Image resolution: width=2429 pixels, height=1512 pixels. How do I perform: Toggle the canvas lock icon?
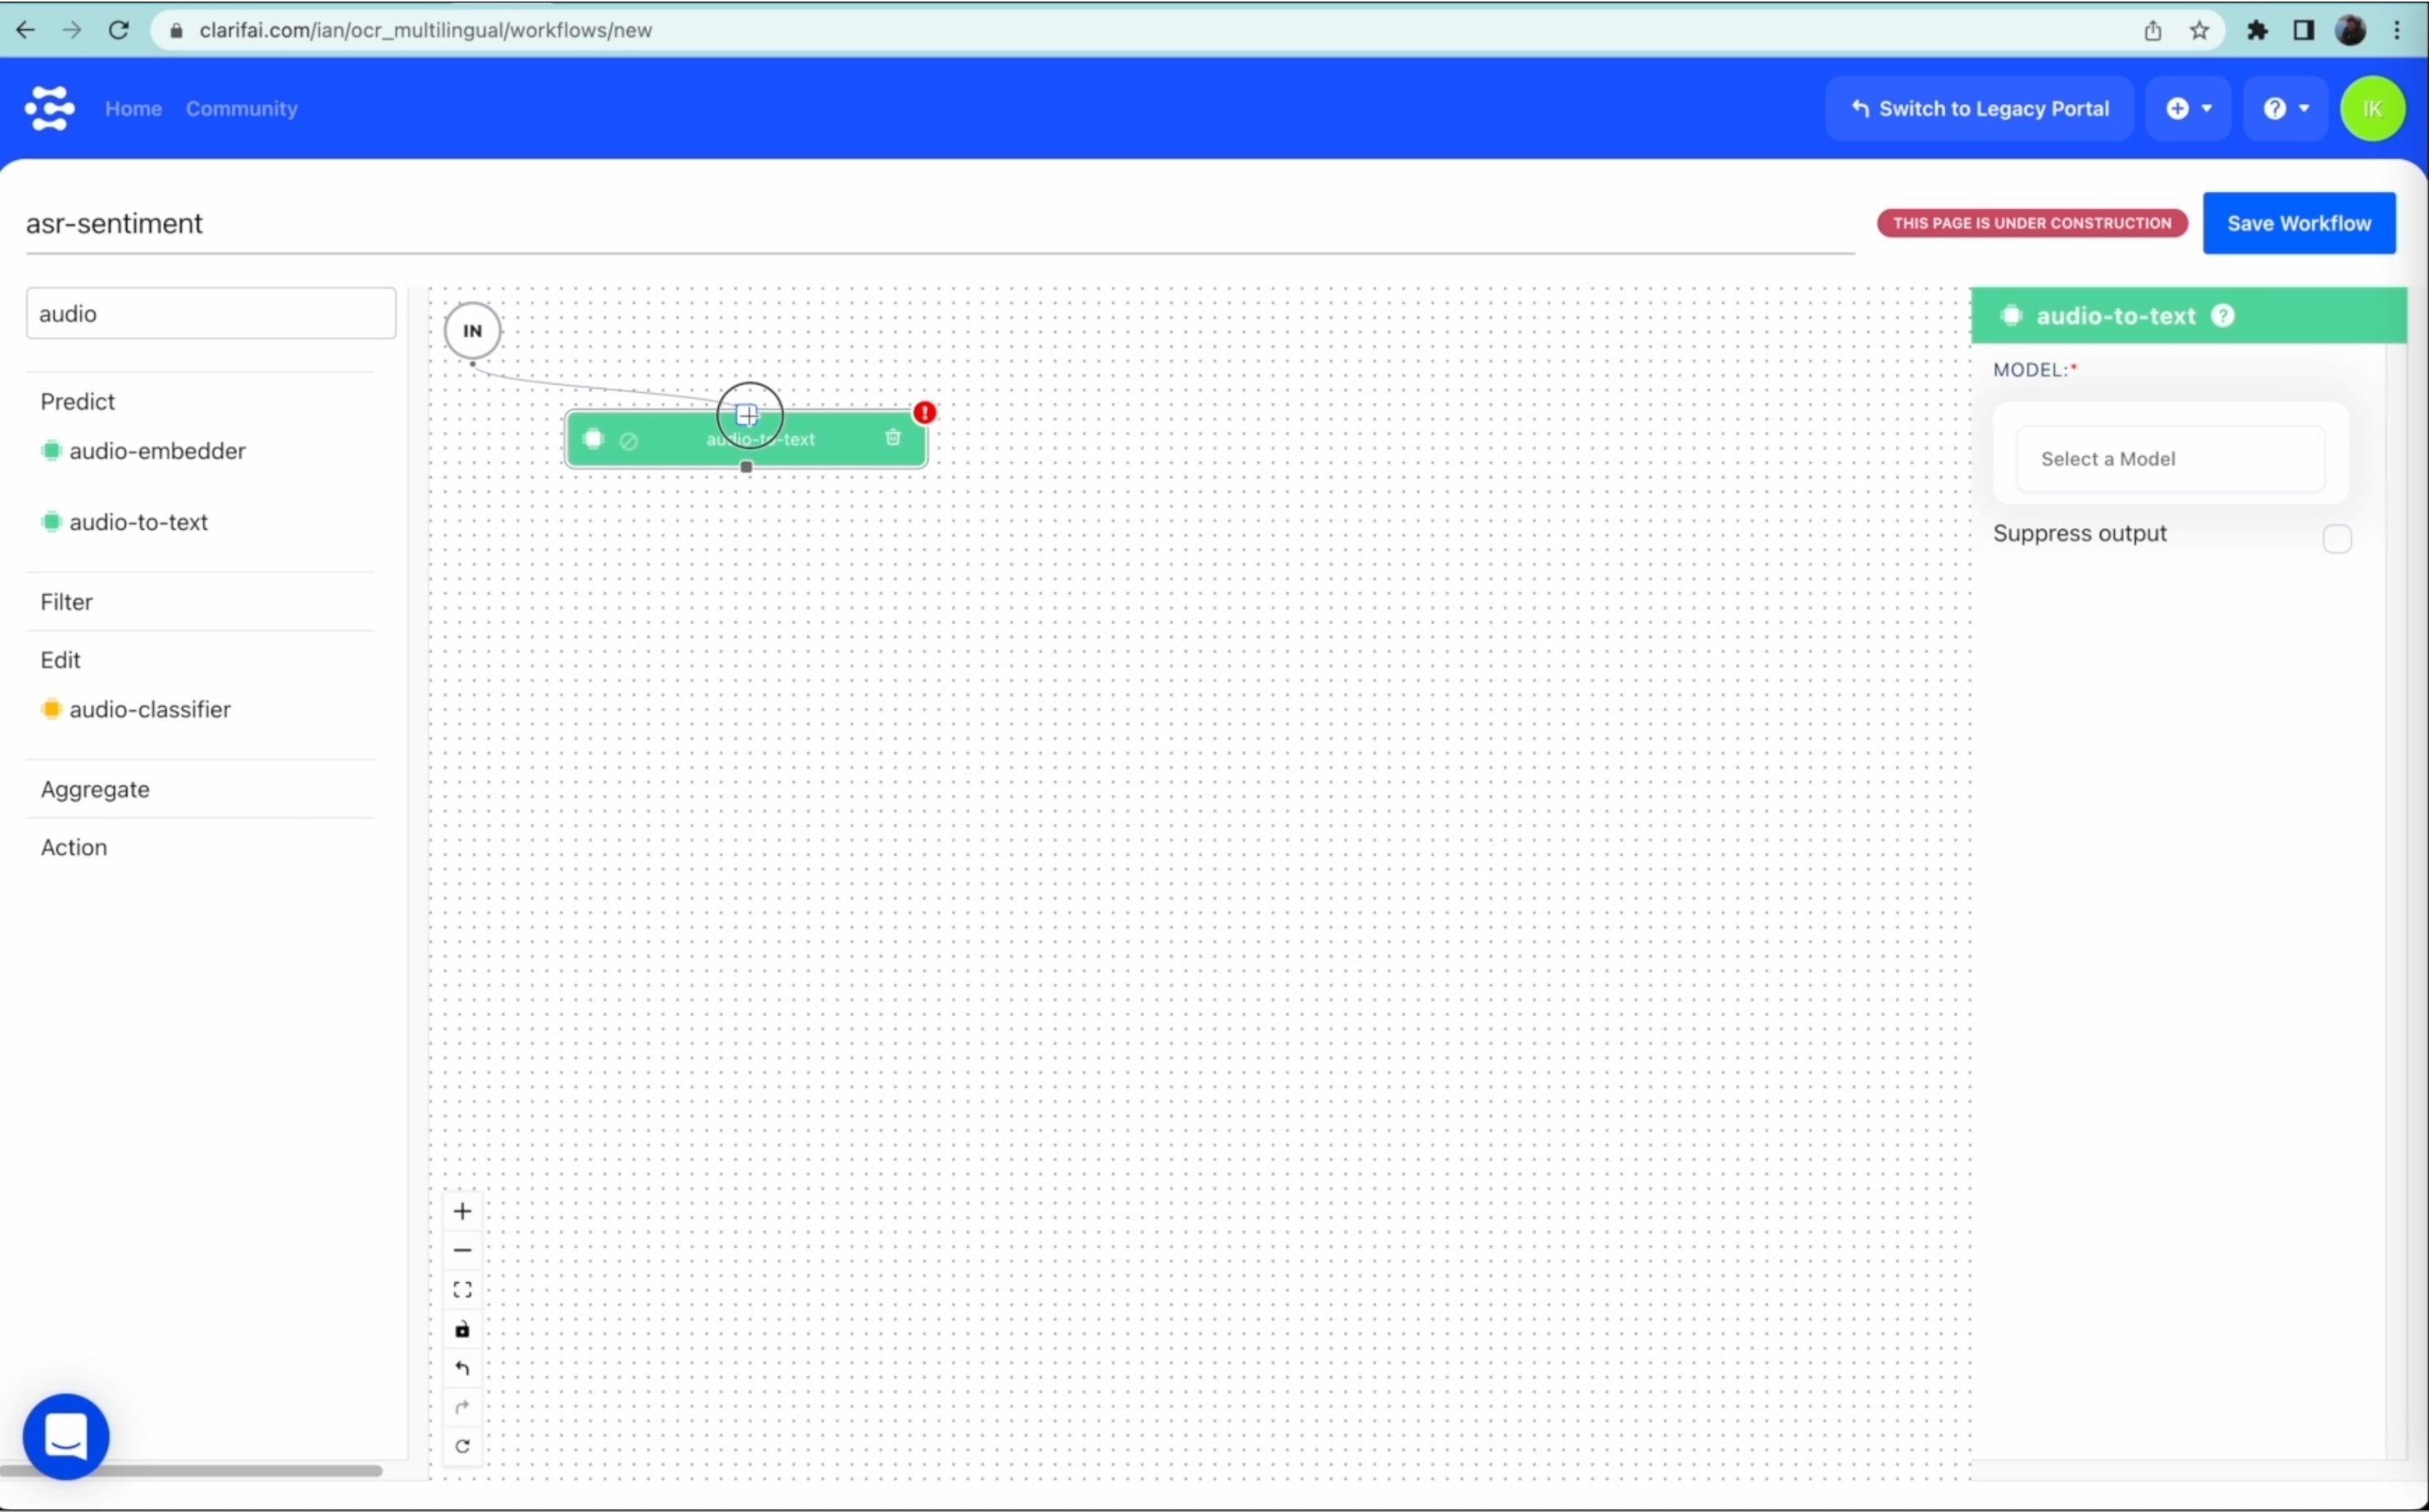click(x=462, y=1329)
